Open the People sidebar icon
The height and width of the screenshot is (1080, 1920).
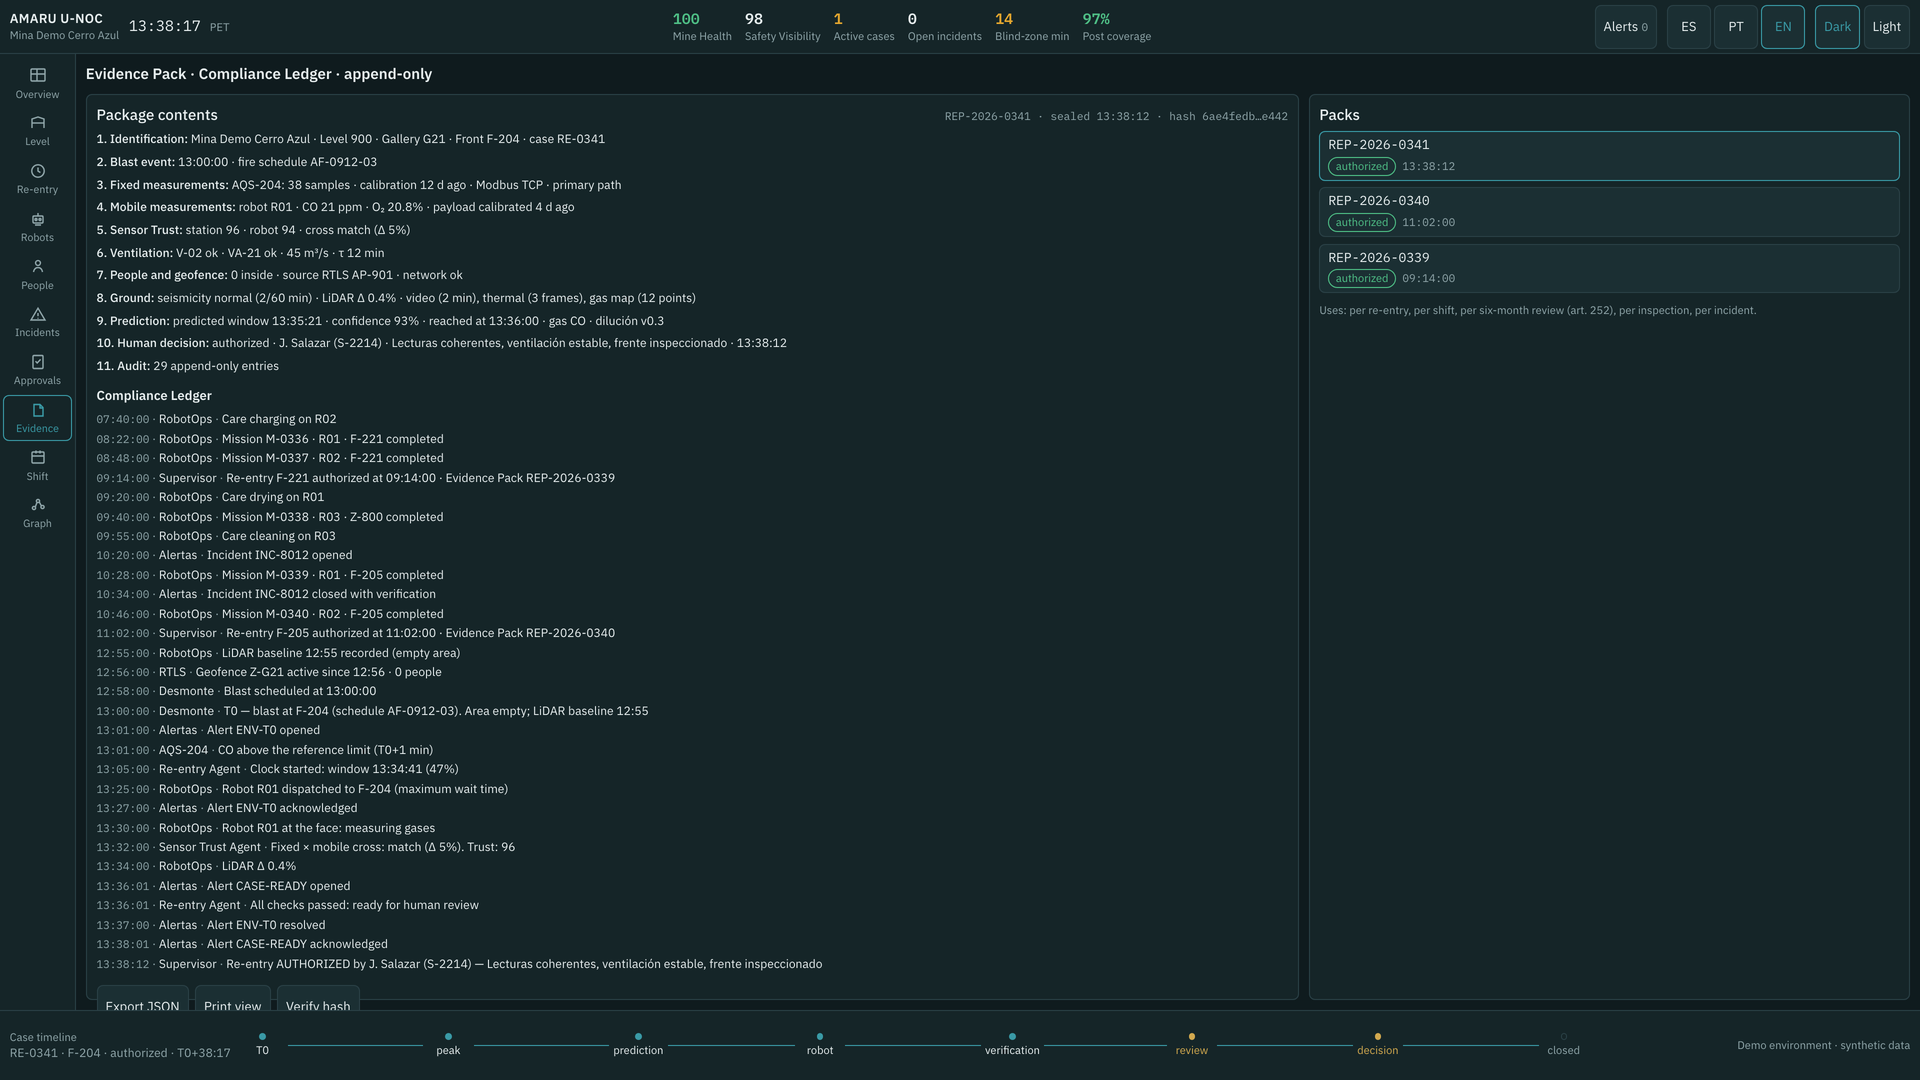37,275
